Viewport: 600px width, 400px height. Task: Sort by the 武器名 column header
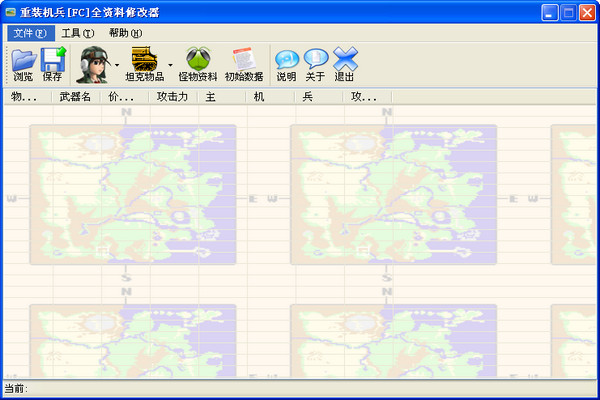tap(76, 97)
